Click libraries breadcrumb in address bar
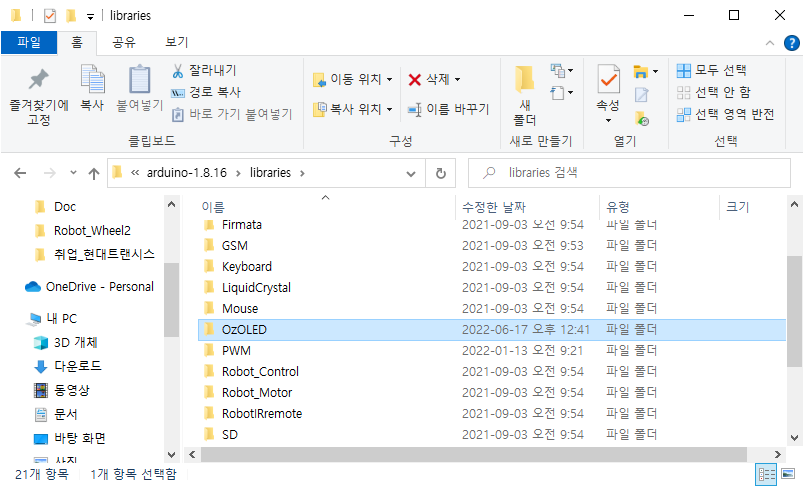Image resolution: width=804 pixels, height=487 pixels. pos(270,173)
